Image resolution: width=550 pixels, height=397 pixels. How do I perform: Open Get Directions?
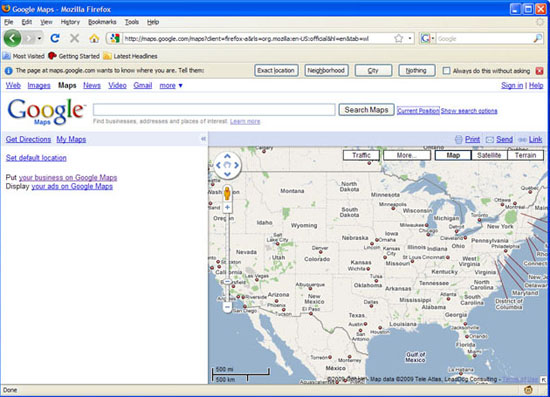(x=28, y=140)
